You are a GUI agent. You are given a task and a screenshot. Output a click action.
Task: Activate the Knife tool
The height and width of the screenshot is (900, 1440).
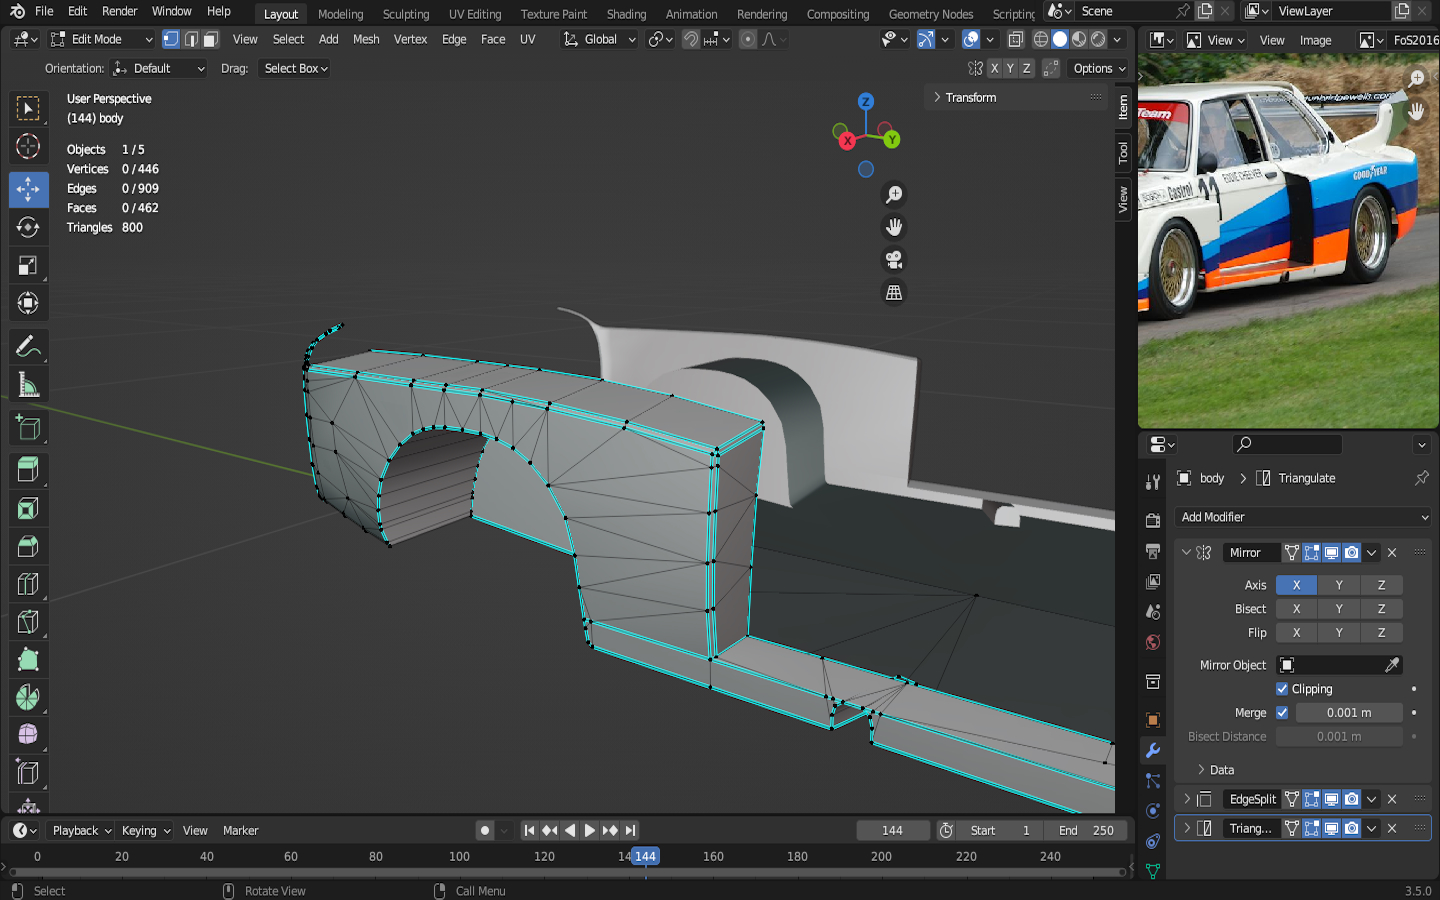[28, 622]
